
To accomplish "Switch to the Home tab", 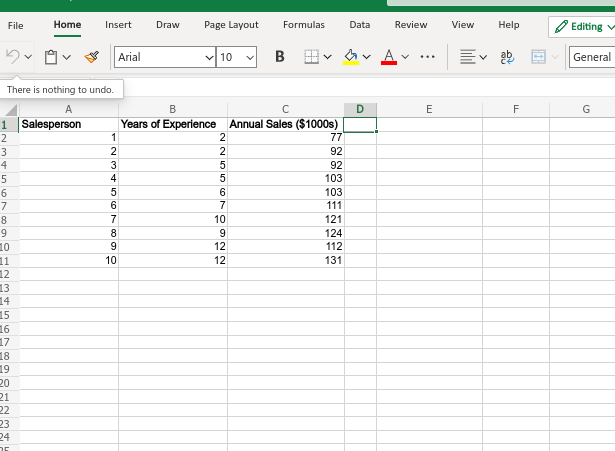I will tap(67, 25).
